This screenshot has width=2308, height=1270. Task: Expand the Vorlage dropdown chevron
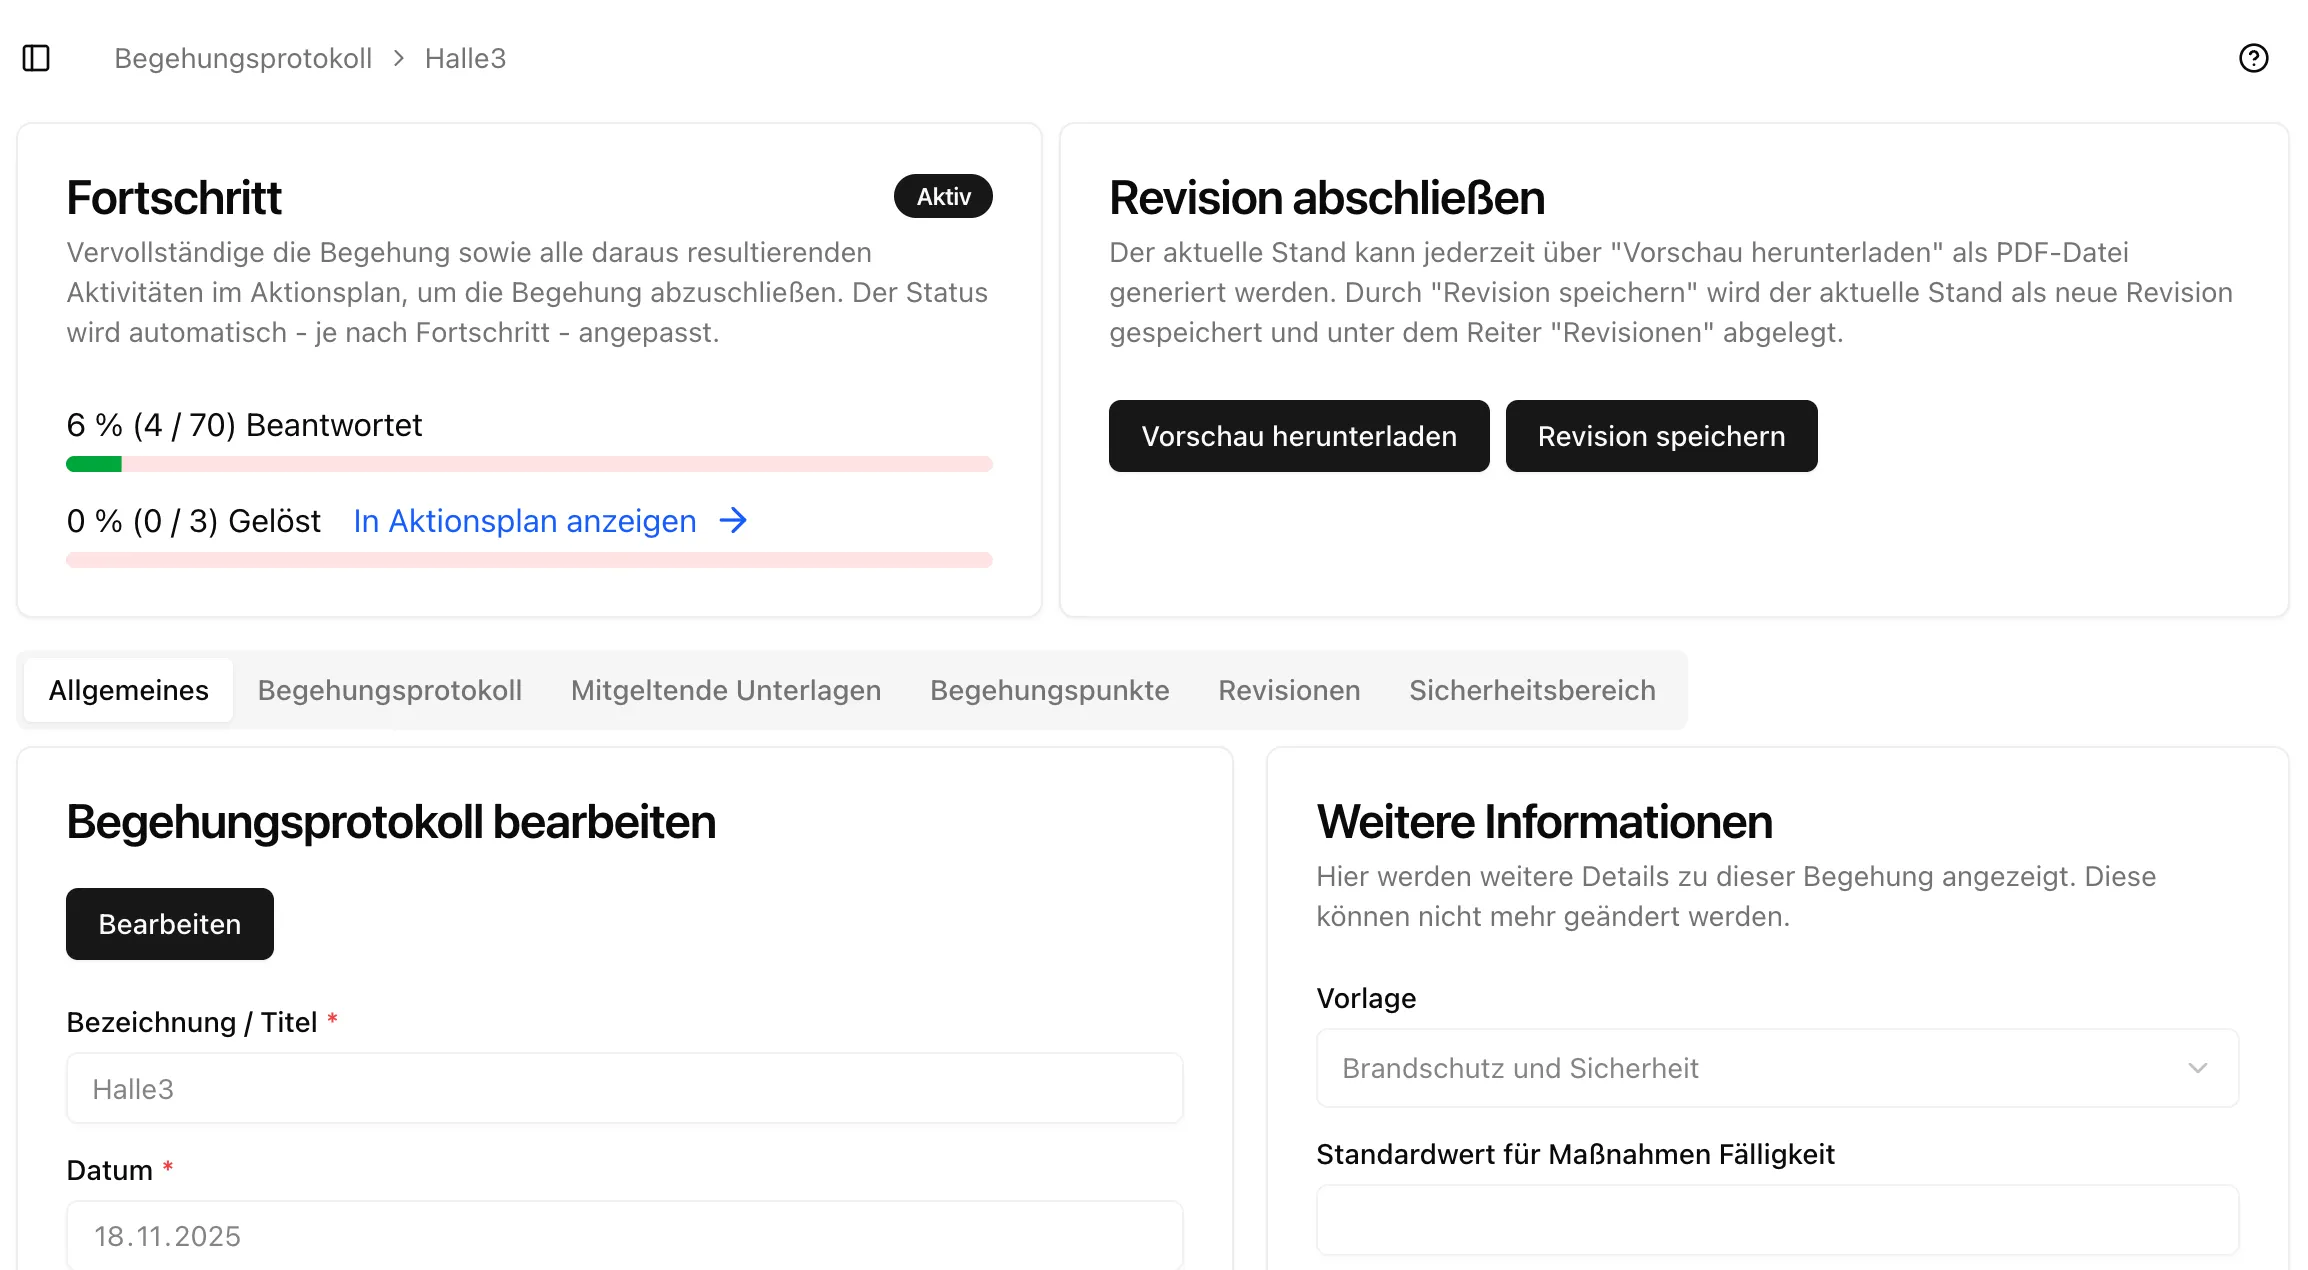(2197, 1068)
